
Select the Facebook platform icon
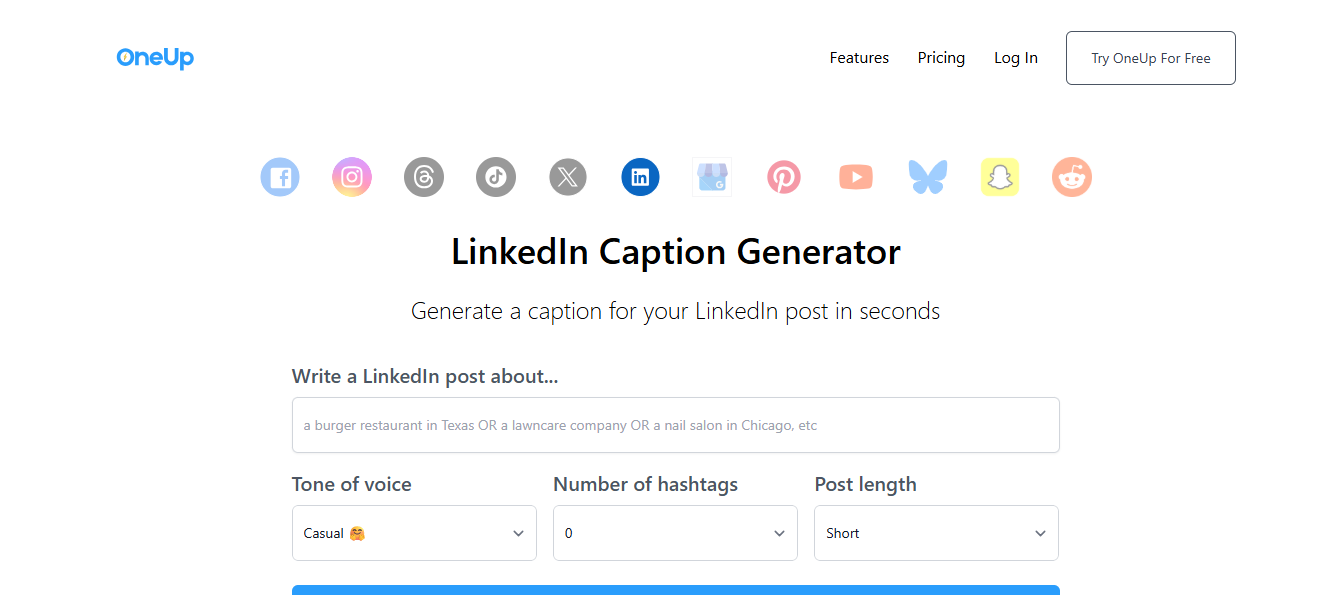point(280,178)
